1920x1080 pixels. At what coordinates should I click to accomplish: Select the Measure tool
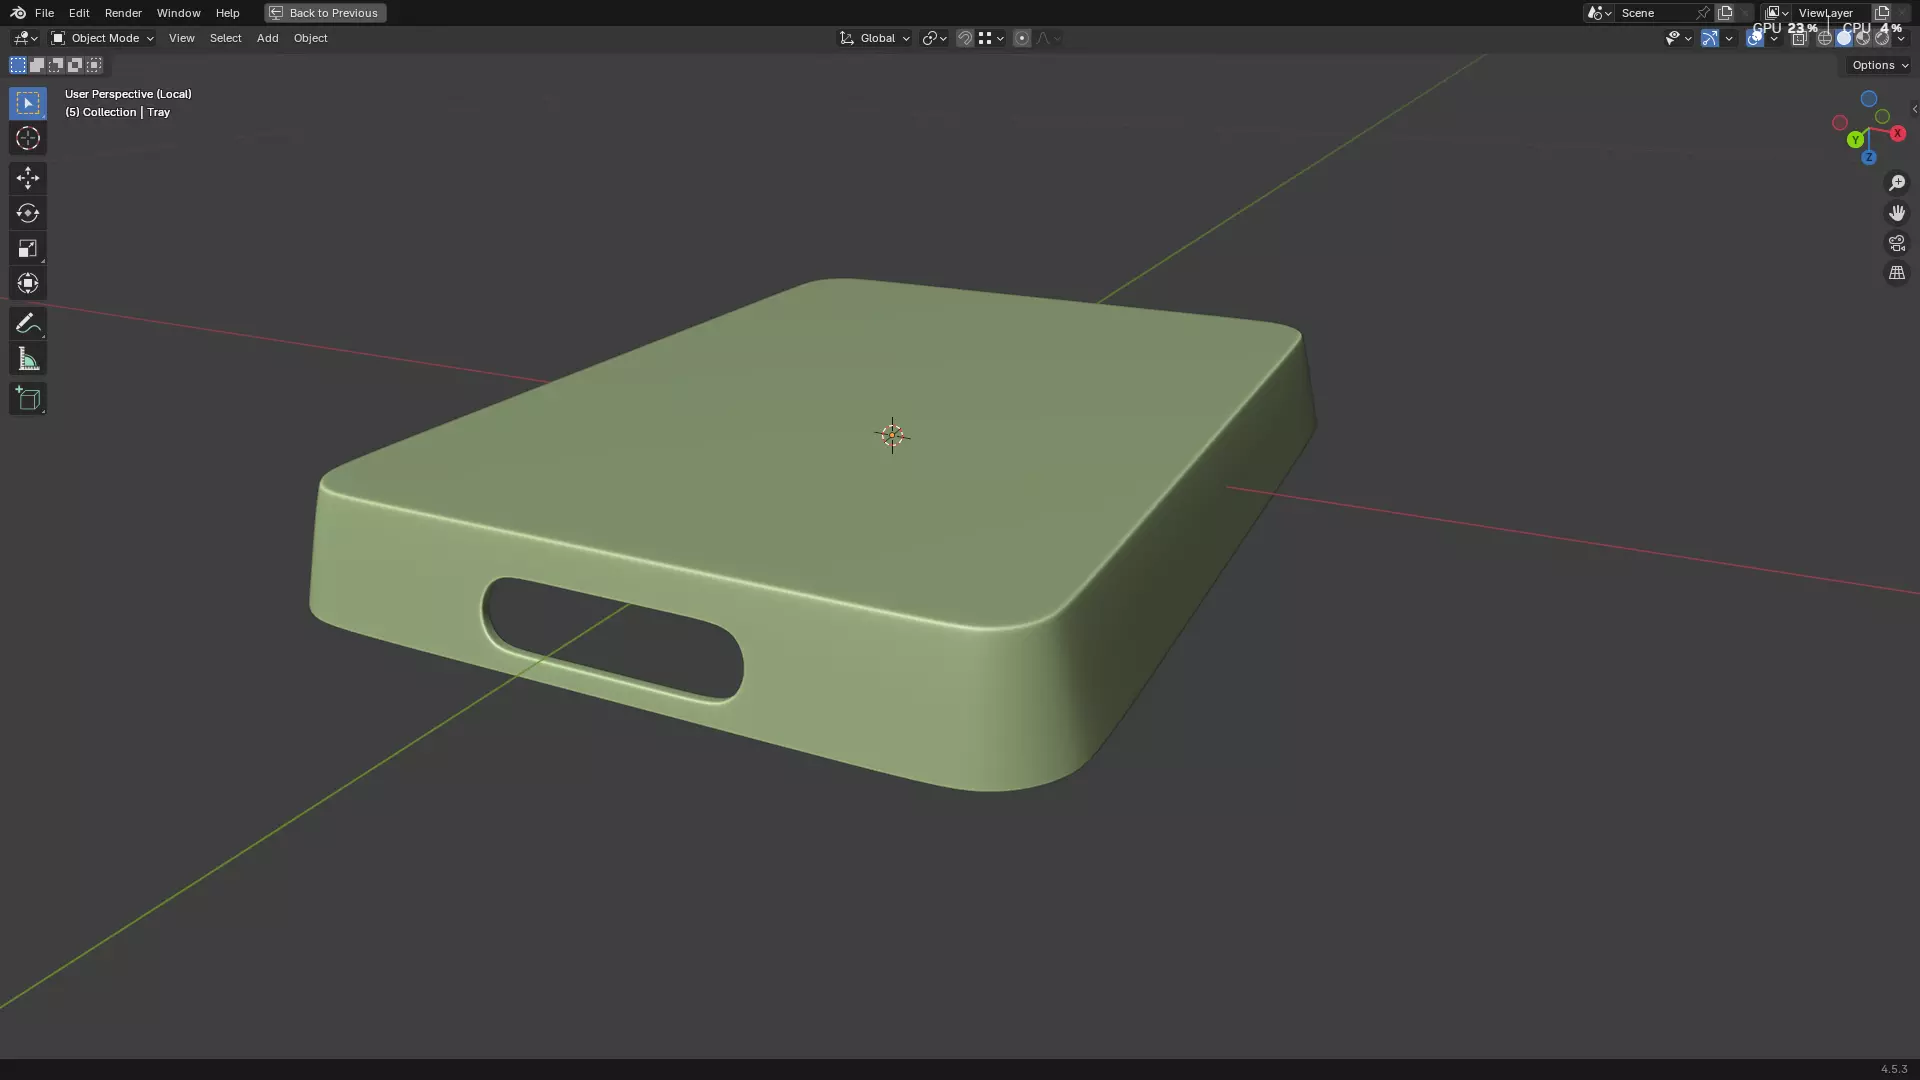pyautogui.click(x=28, y=359)
